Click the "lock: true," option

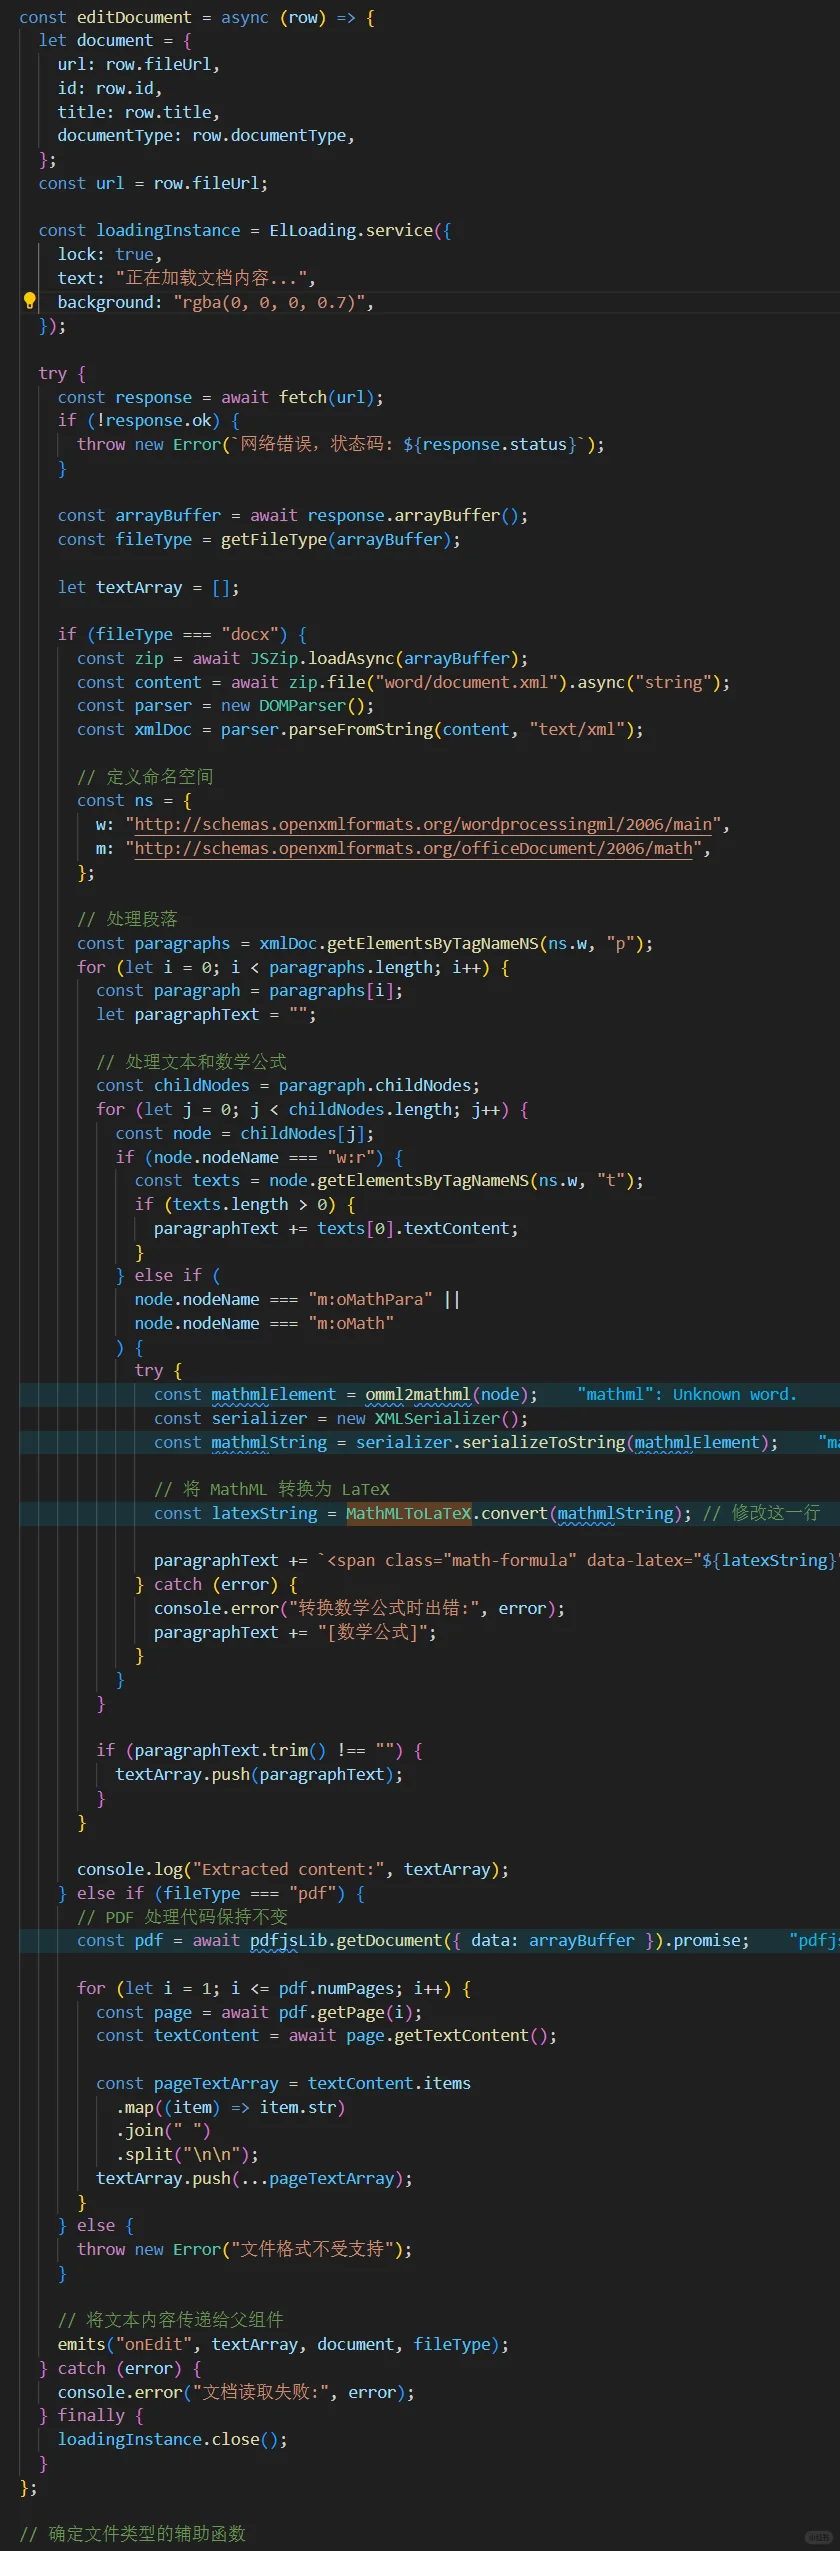pyautogui.click(x=110, y=255)
